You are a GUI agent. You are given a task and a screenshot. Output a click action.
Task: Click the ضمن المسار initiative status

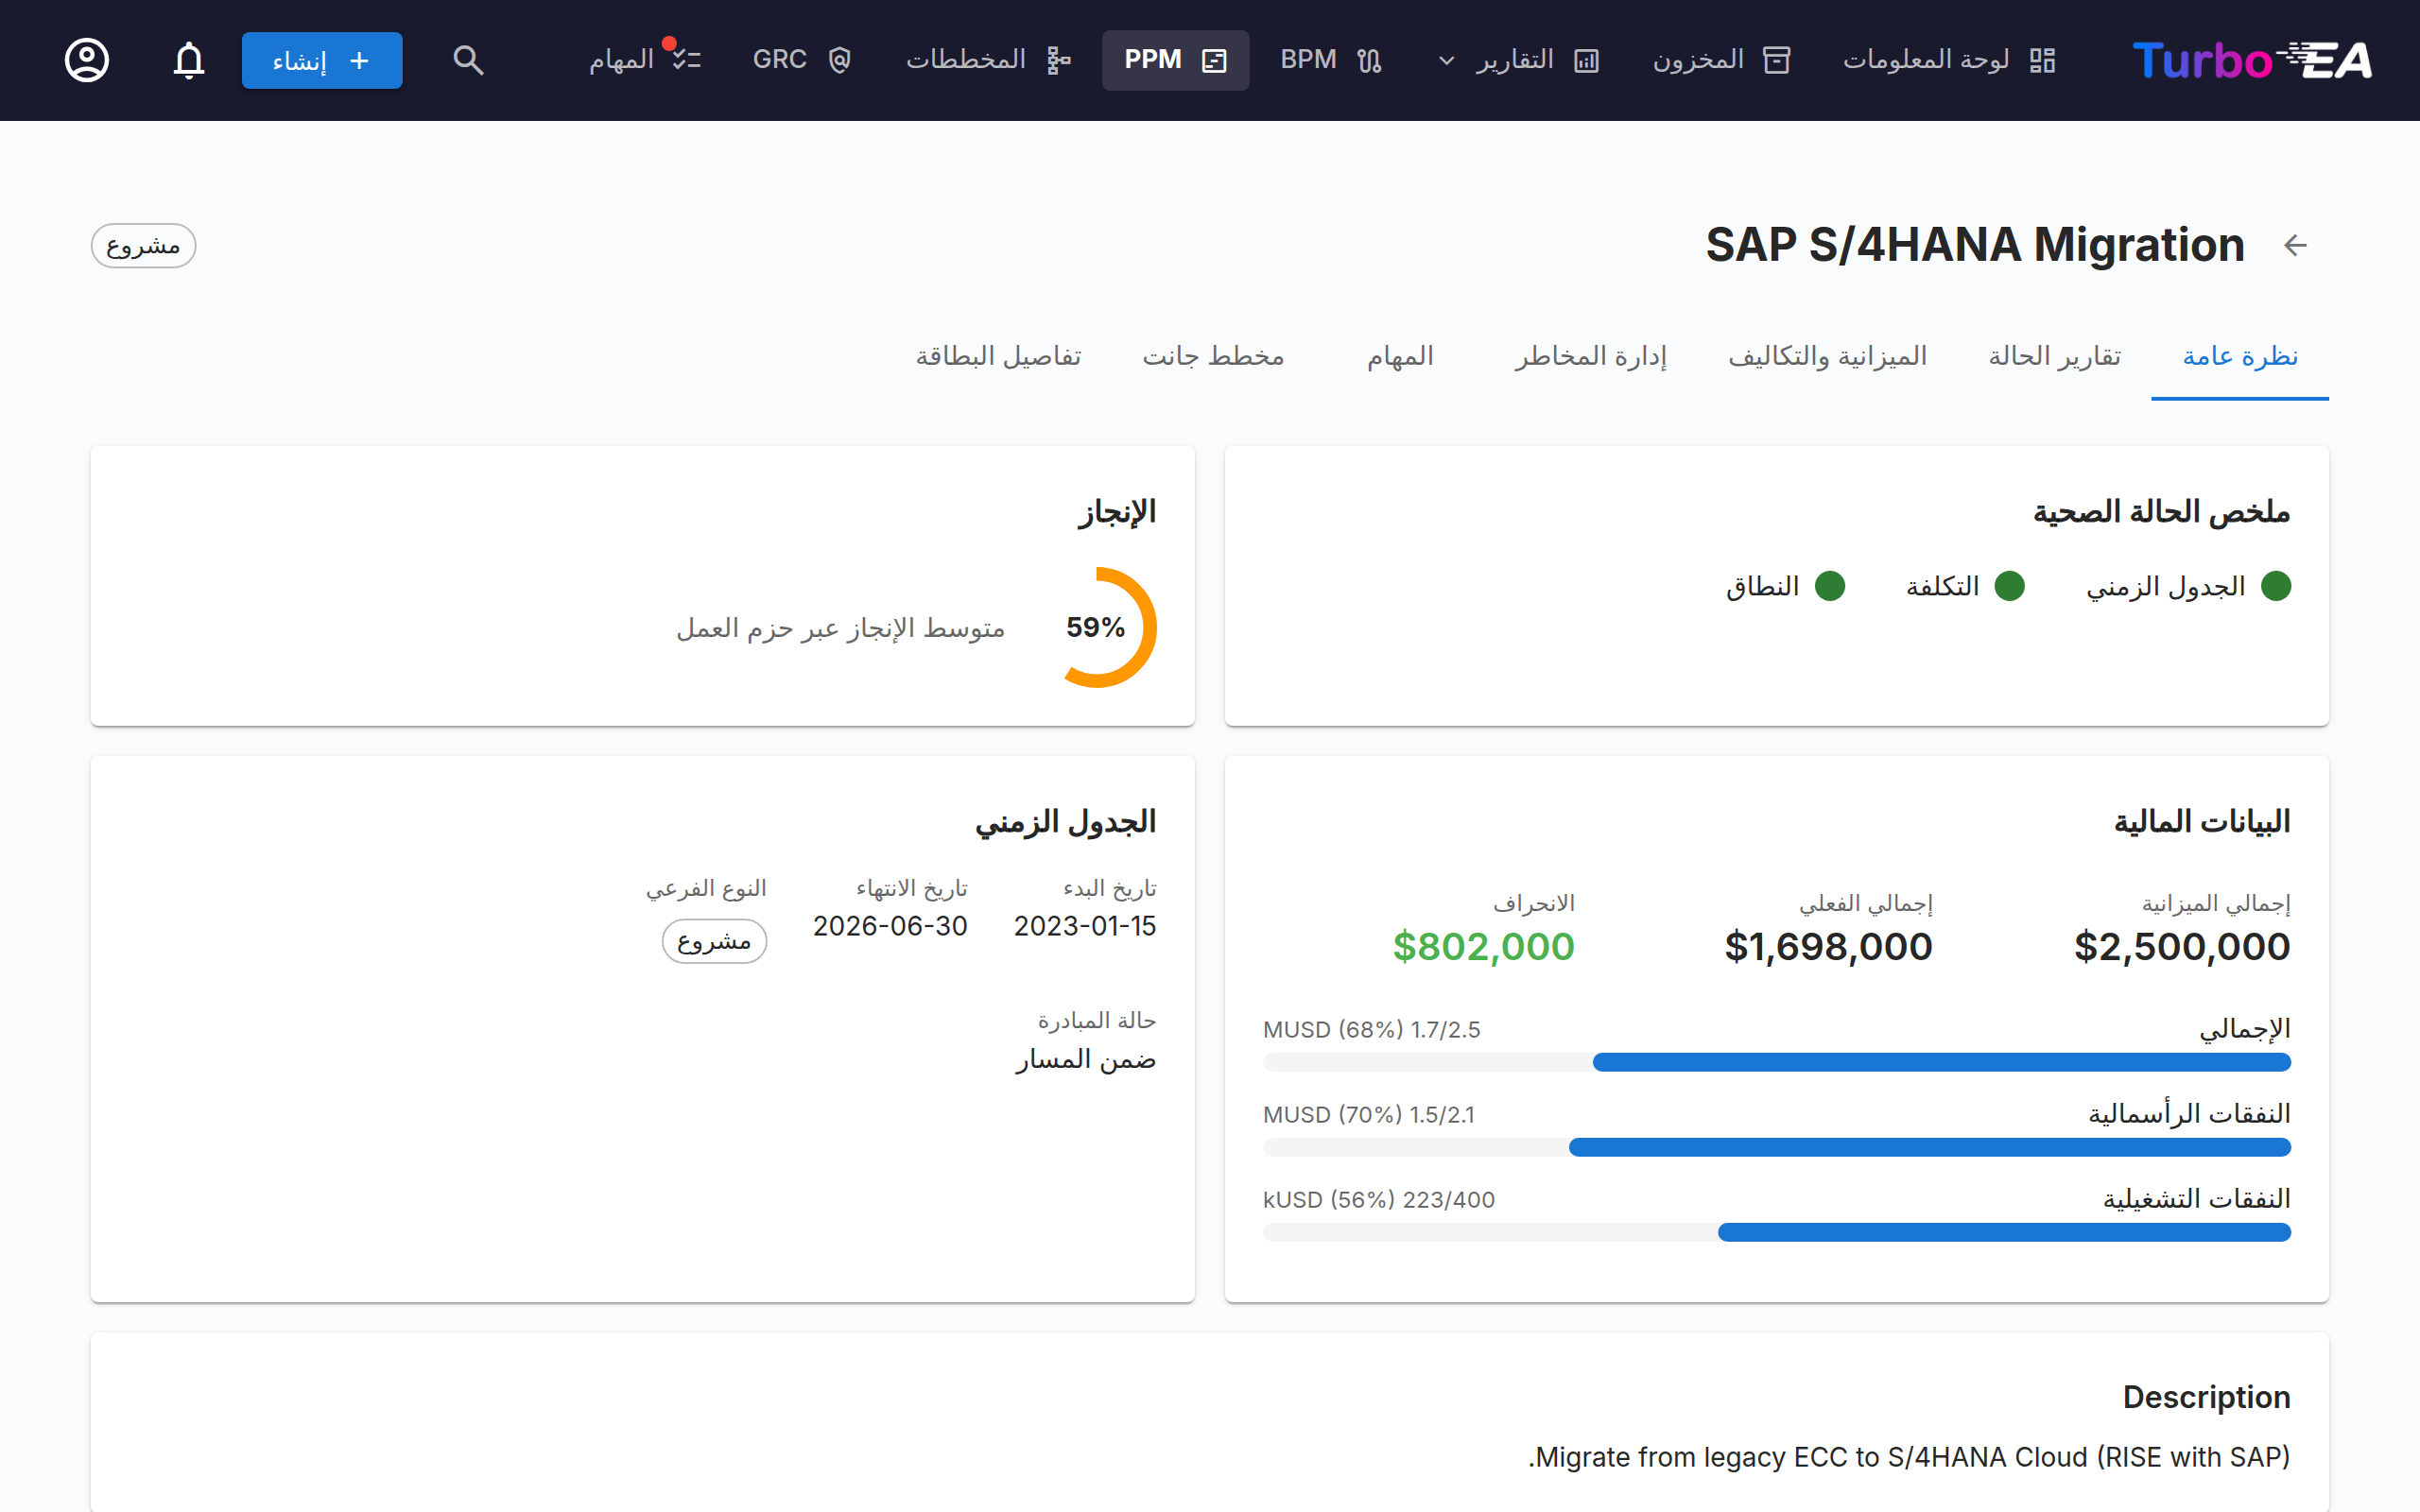pos(1086,1059)
